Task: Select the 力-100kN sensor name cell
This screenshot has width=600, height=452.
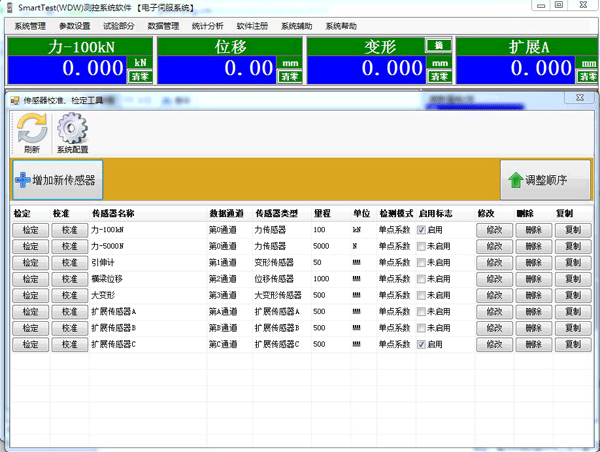Action: coord(148,230)
